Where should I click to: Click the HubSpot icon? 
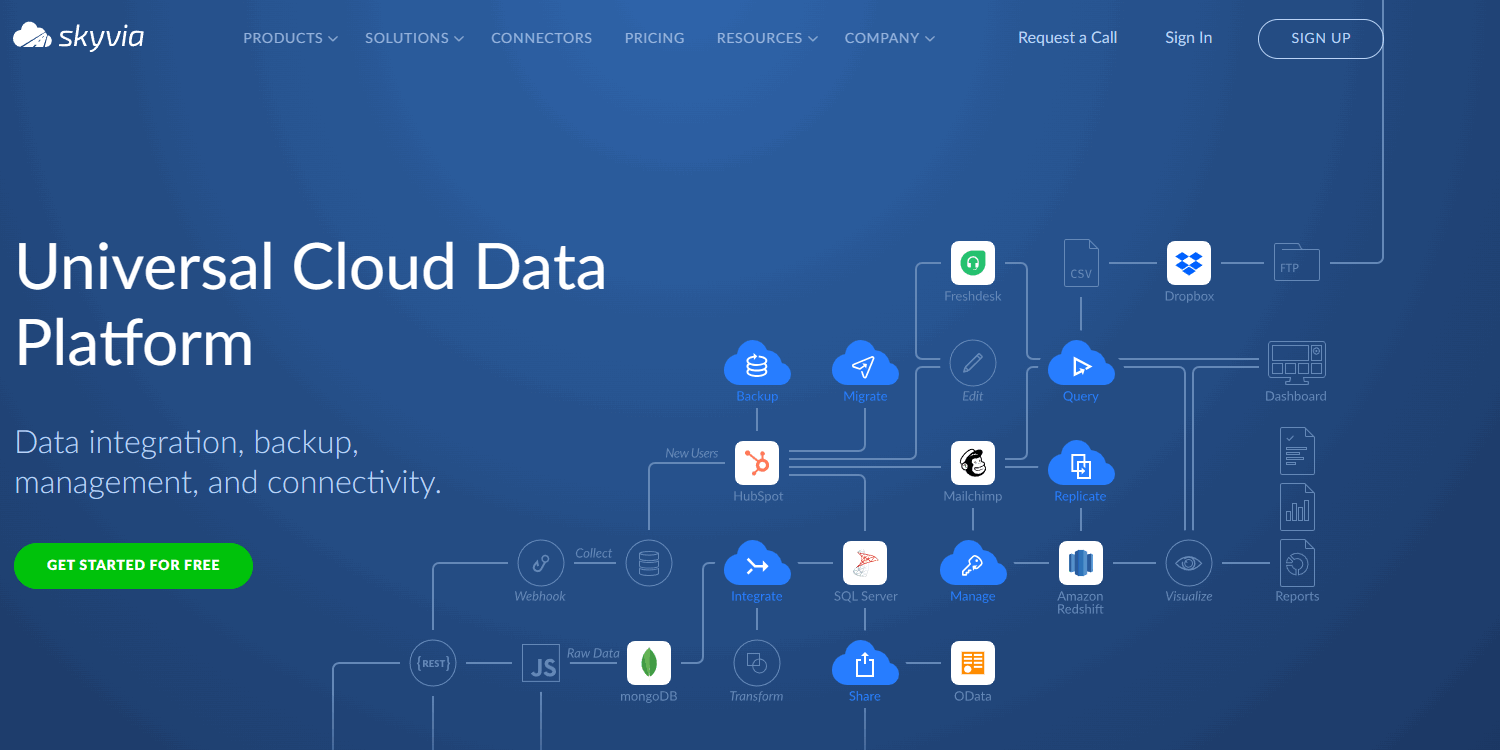(757, 463)
